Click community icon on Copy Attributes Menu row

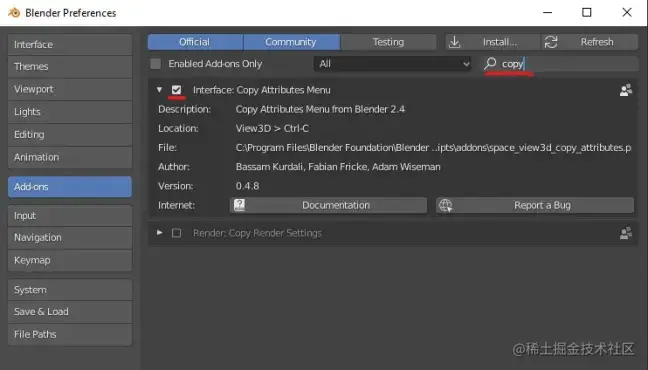626,90
